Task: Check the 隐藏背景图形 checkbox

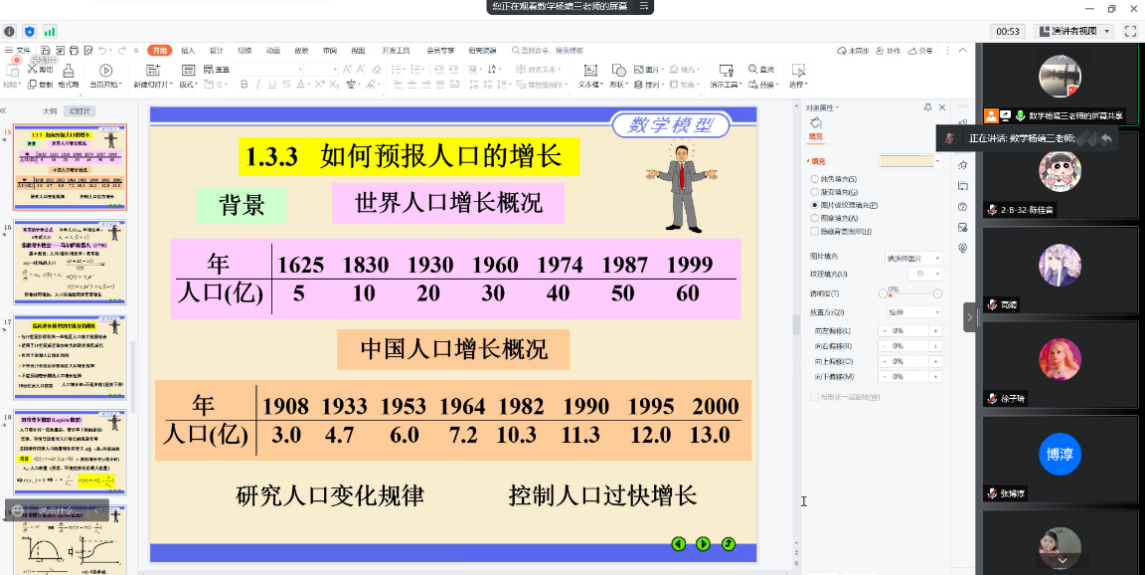Action: click(x=813, y=231)
